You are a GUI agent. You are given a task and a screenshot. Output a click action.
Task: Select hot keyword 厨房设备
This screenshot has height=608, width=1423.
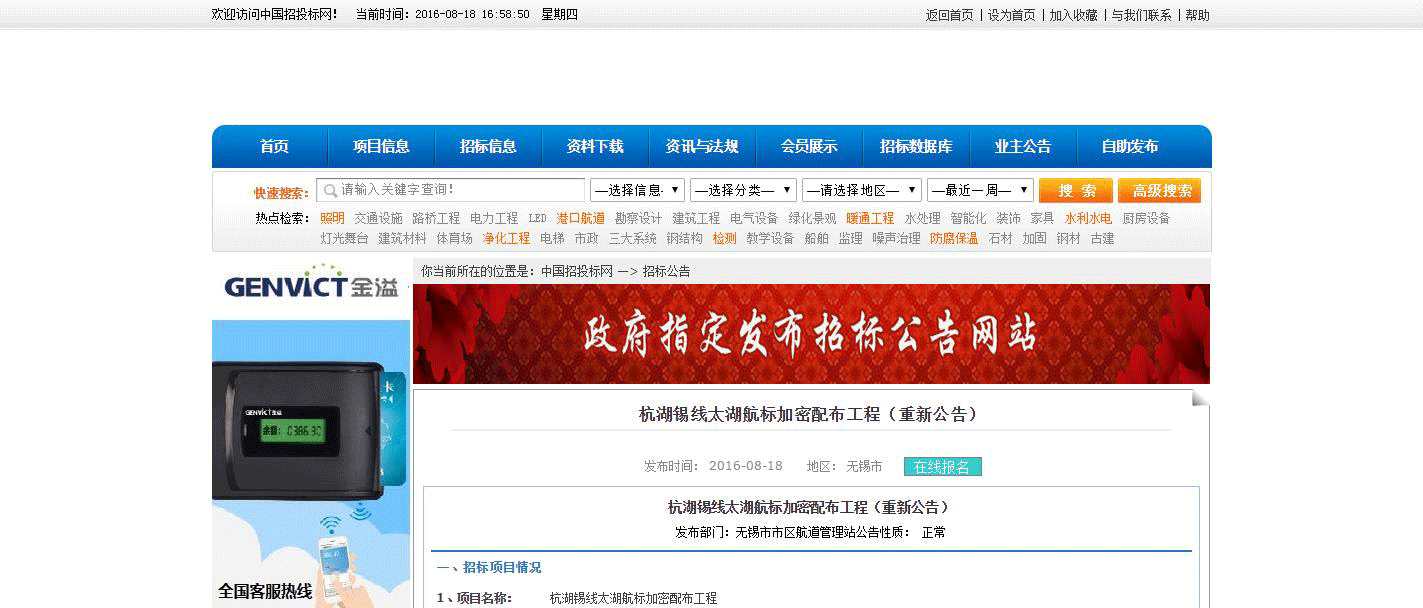[1146, 218]
